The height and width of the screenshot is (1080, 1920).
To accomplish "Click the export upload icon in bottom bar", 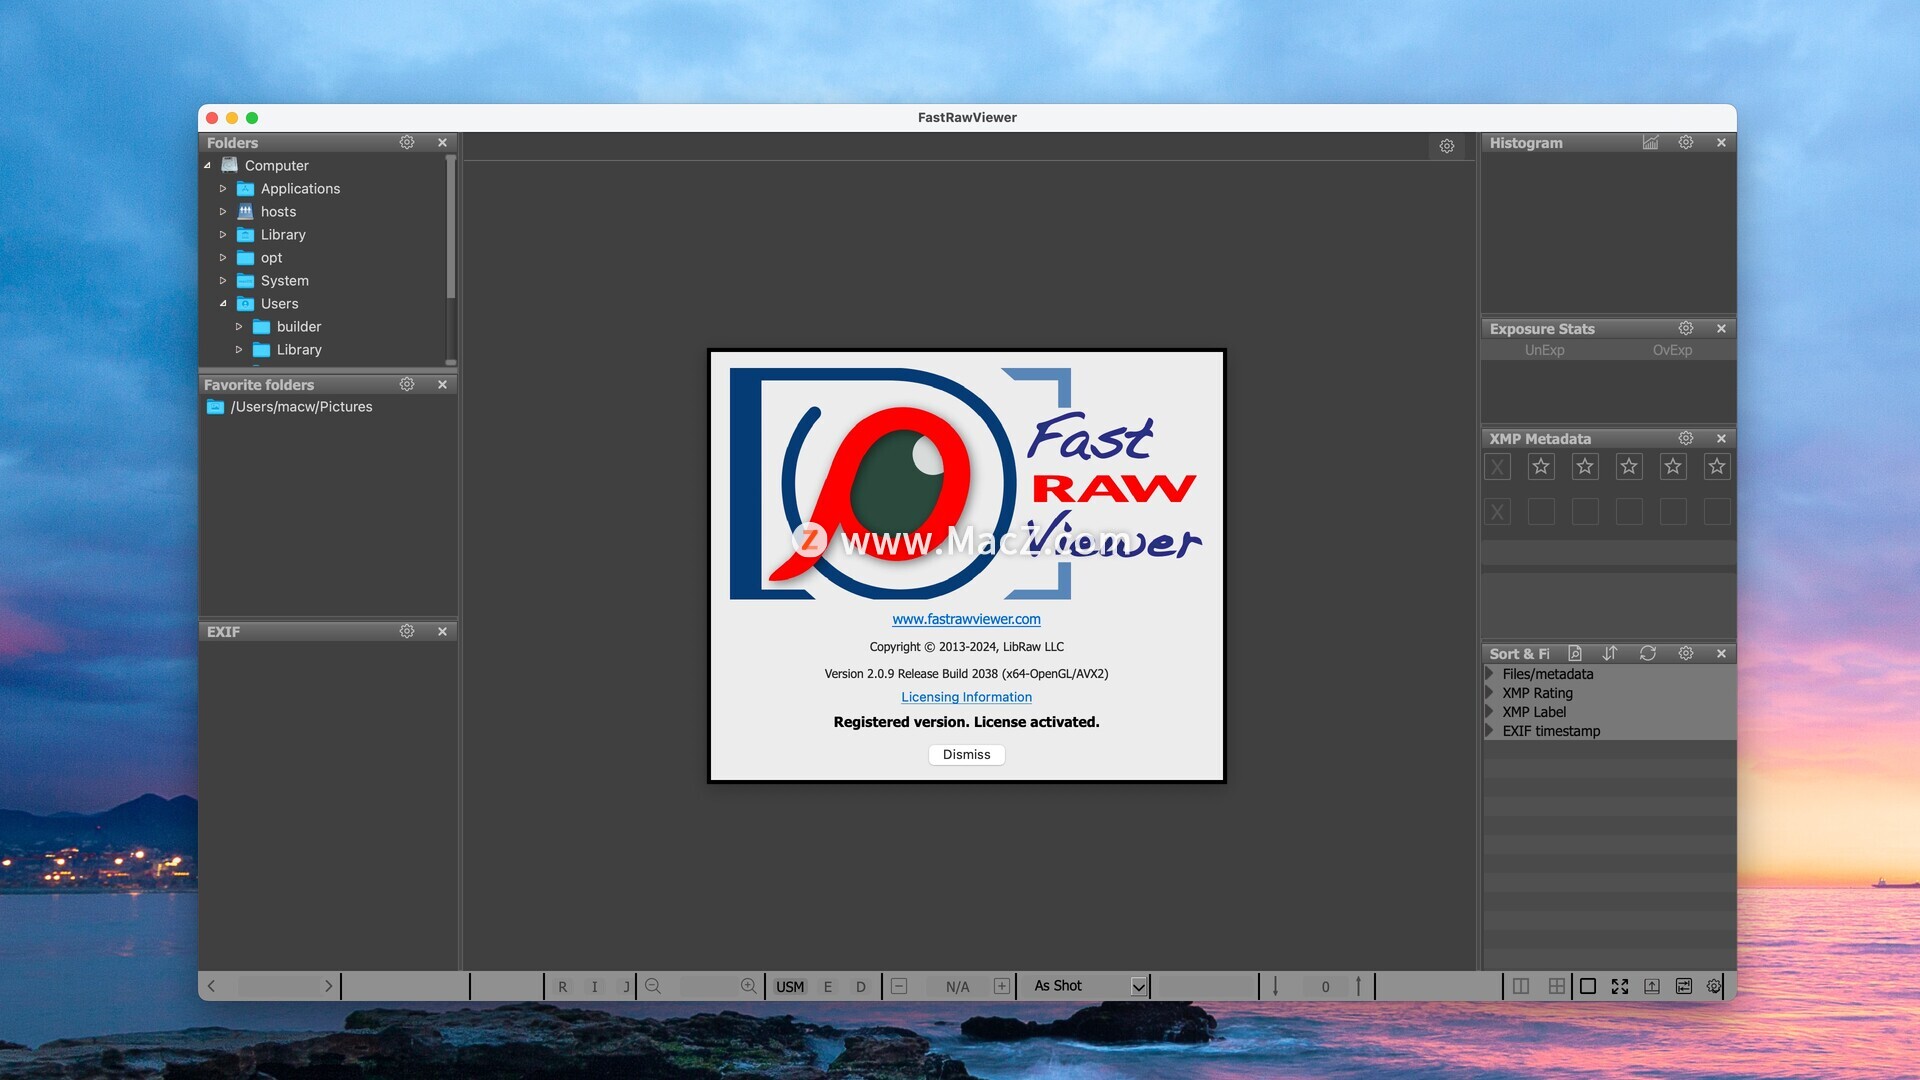I will pos(1652,986).
